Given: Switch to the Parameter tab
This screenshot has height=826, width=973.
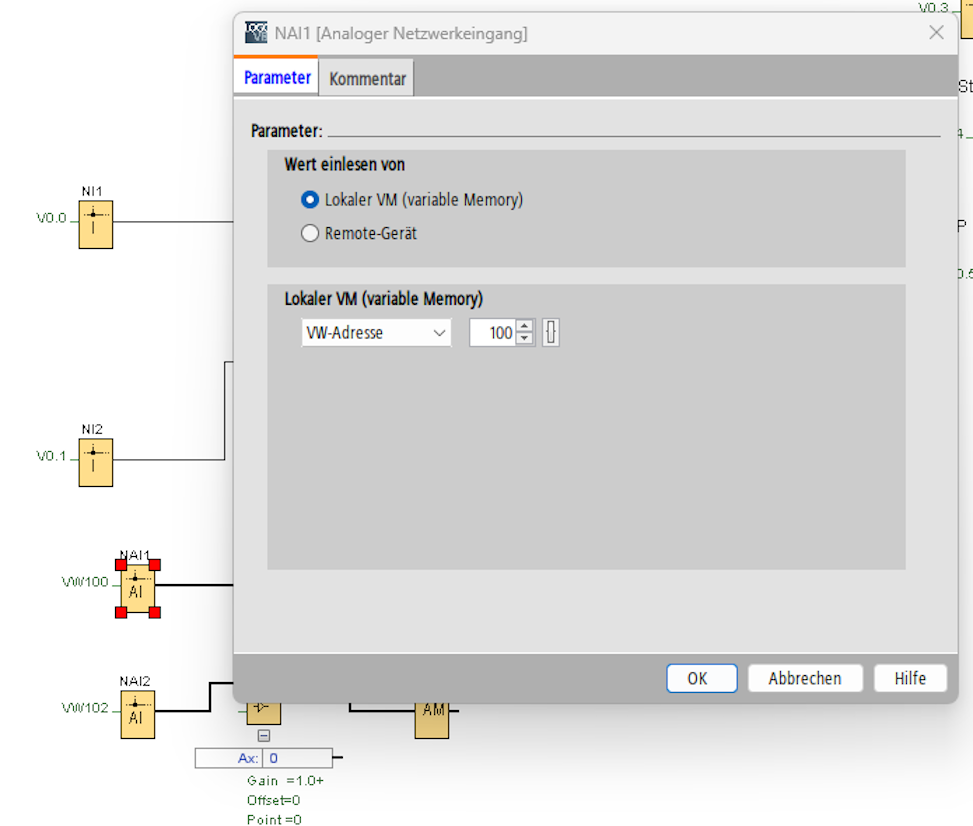Looking at the screenshot, I should [x=277, y=78].
